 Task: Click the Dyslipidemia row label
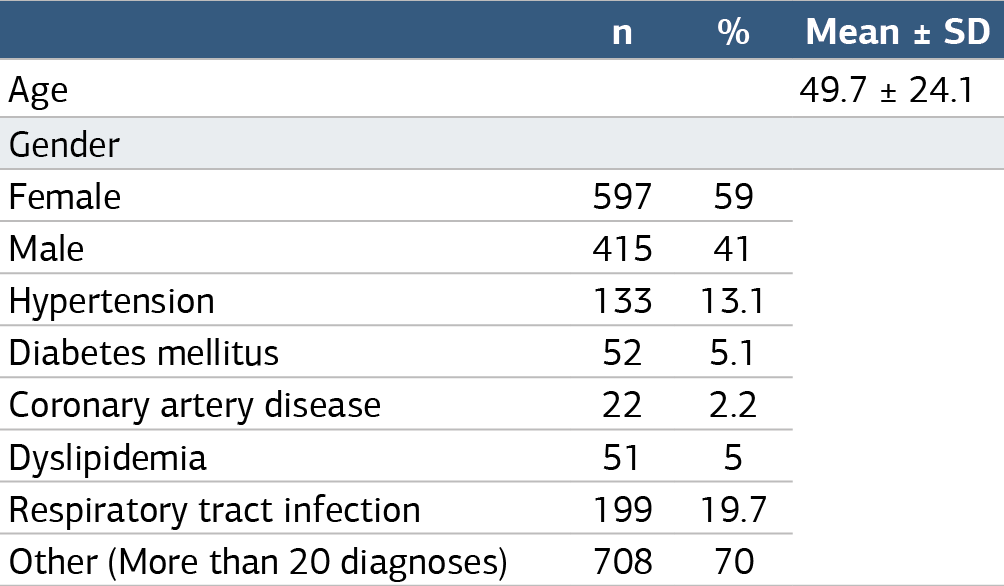(x=108, y=459)
